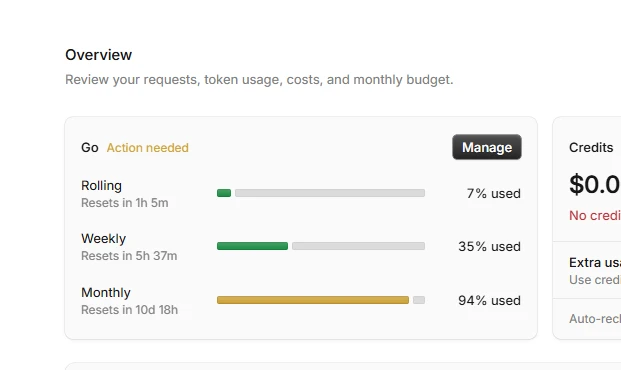The width and height of the screenshot is (621, 370).
Task: Select the Weekly usage progress bar
Action: pyautogui.click(x=321, y=246)
